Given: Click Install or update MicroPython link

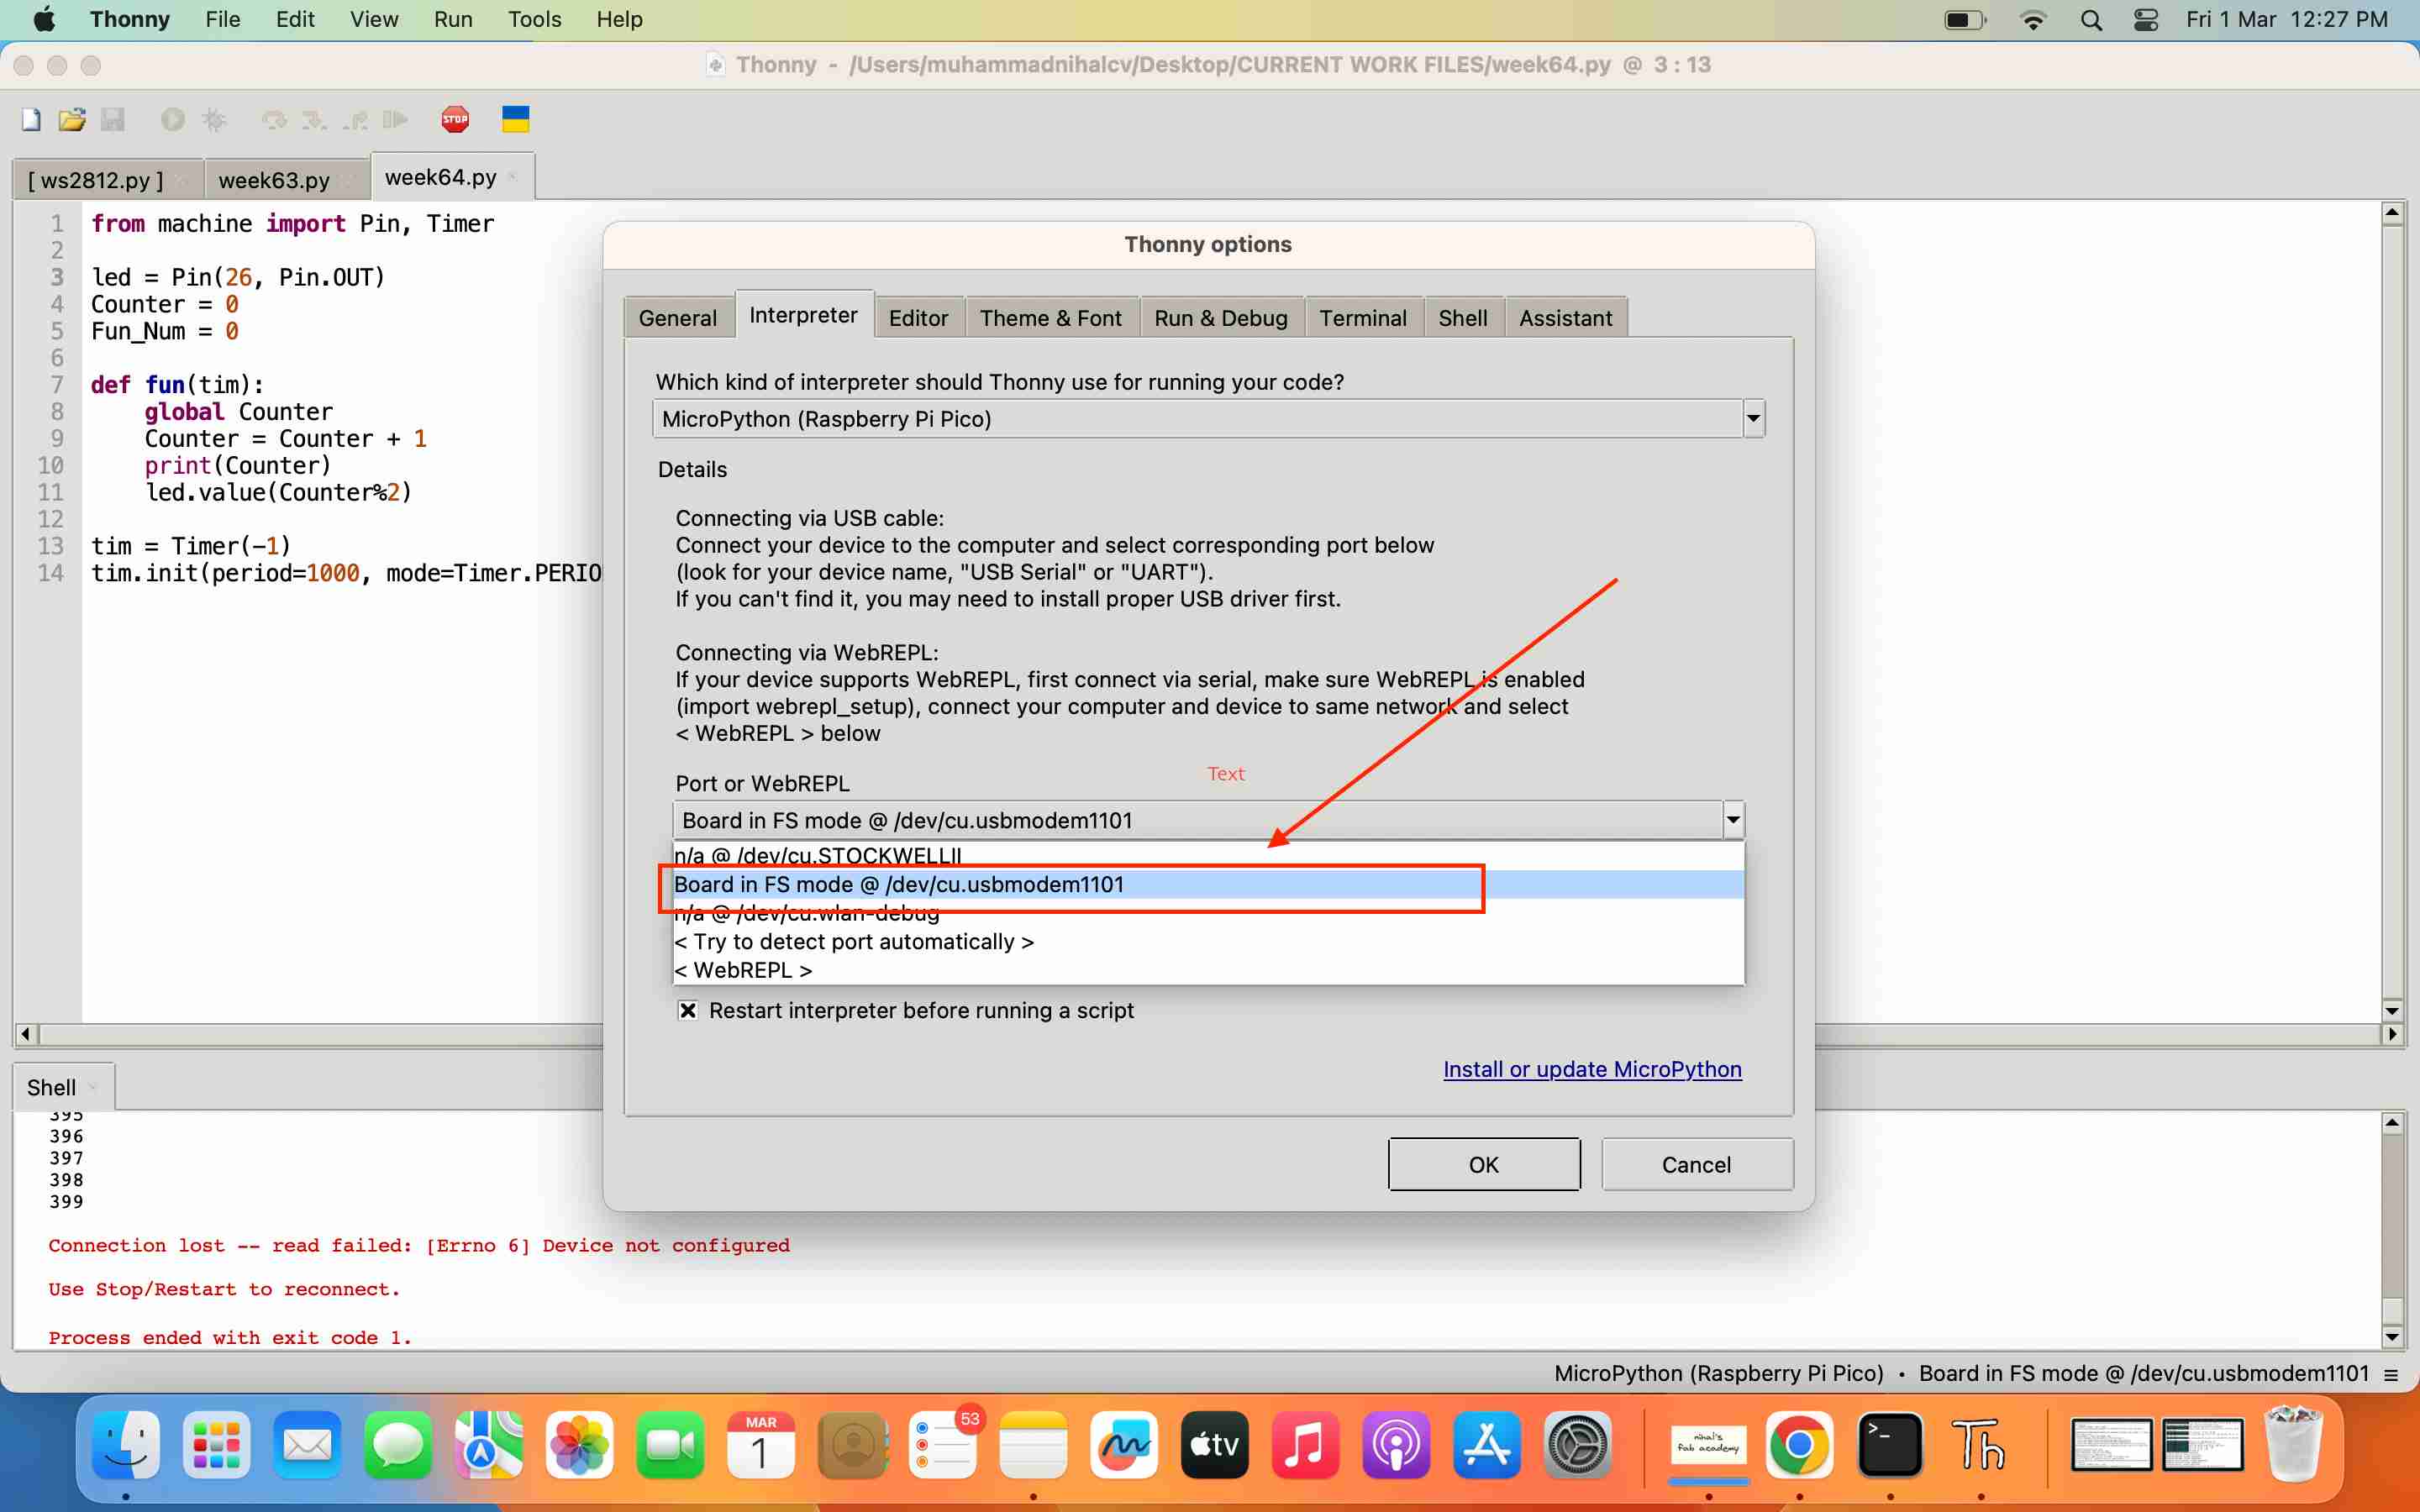Looking at the screenshot, I should click(1592, 1070).
